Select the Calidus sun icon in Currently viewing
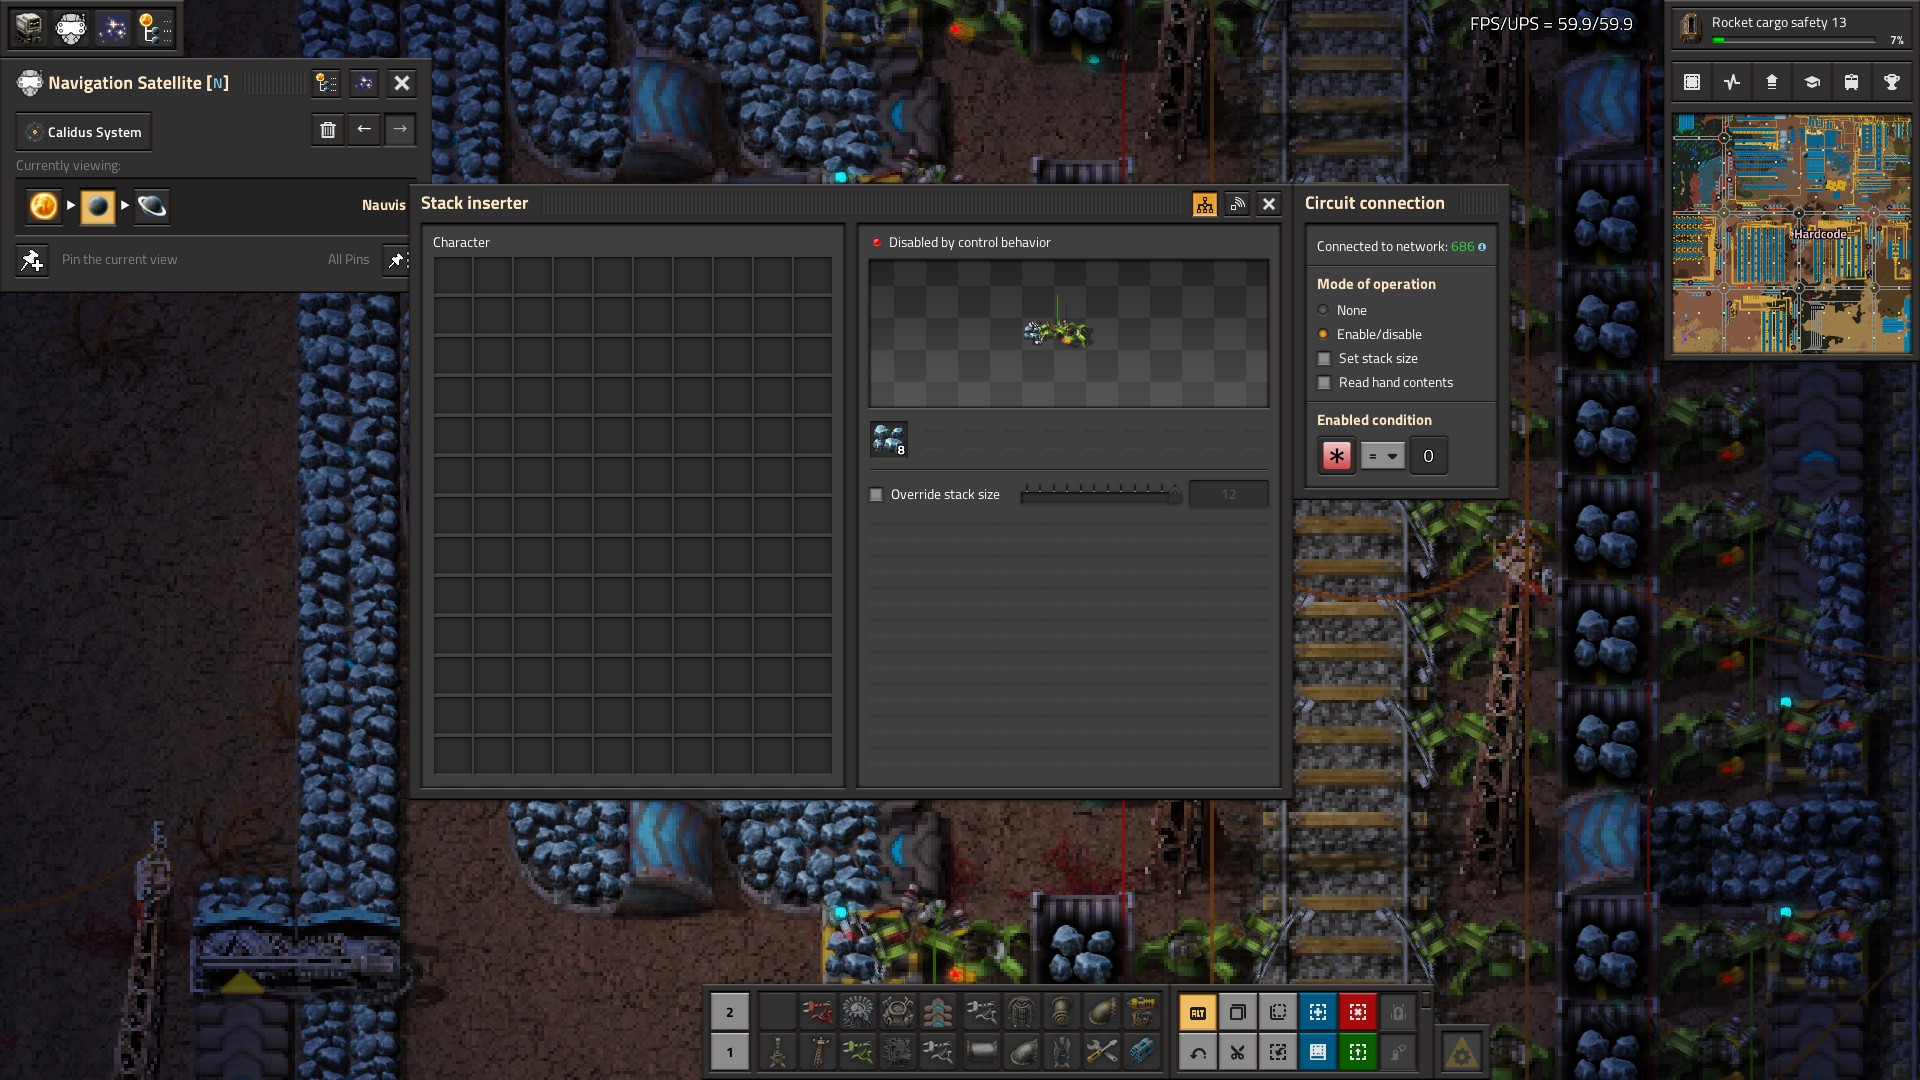The height and width of the screenshot is (1080, 1920). (44, 206)
